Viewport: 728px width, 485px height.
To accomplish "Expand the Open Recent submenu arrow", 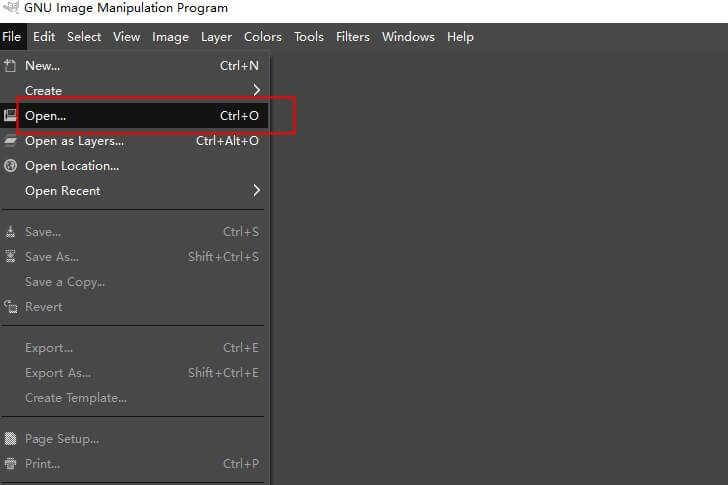I will [x=256, y=190].
